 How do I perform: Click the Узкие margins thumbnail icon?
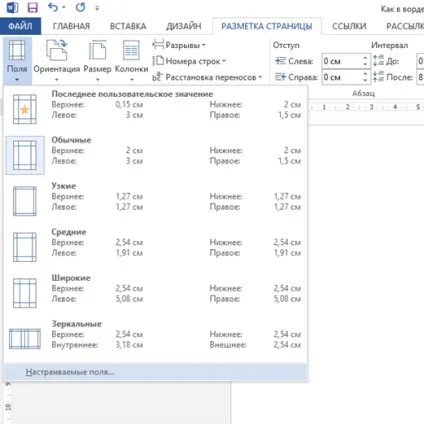[25, 201]
